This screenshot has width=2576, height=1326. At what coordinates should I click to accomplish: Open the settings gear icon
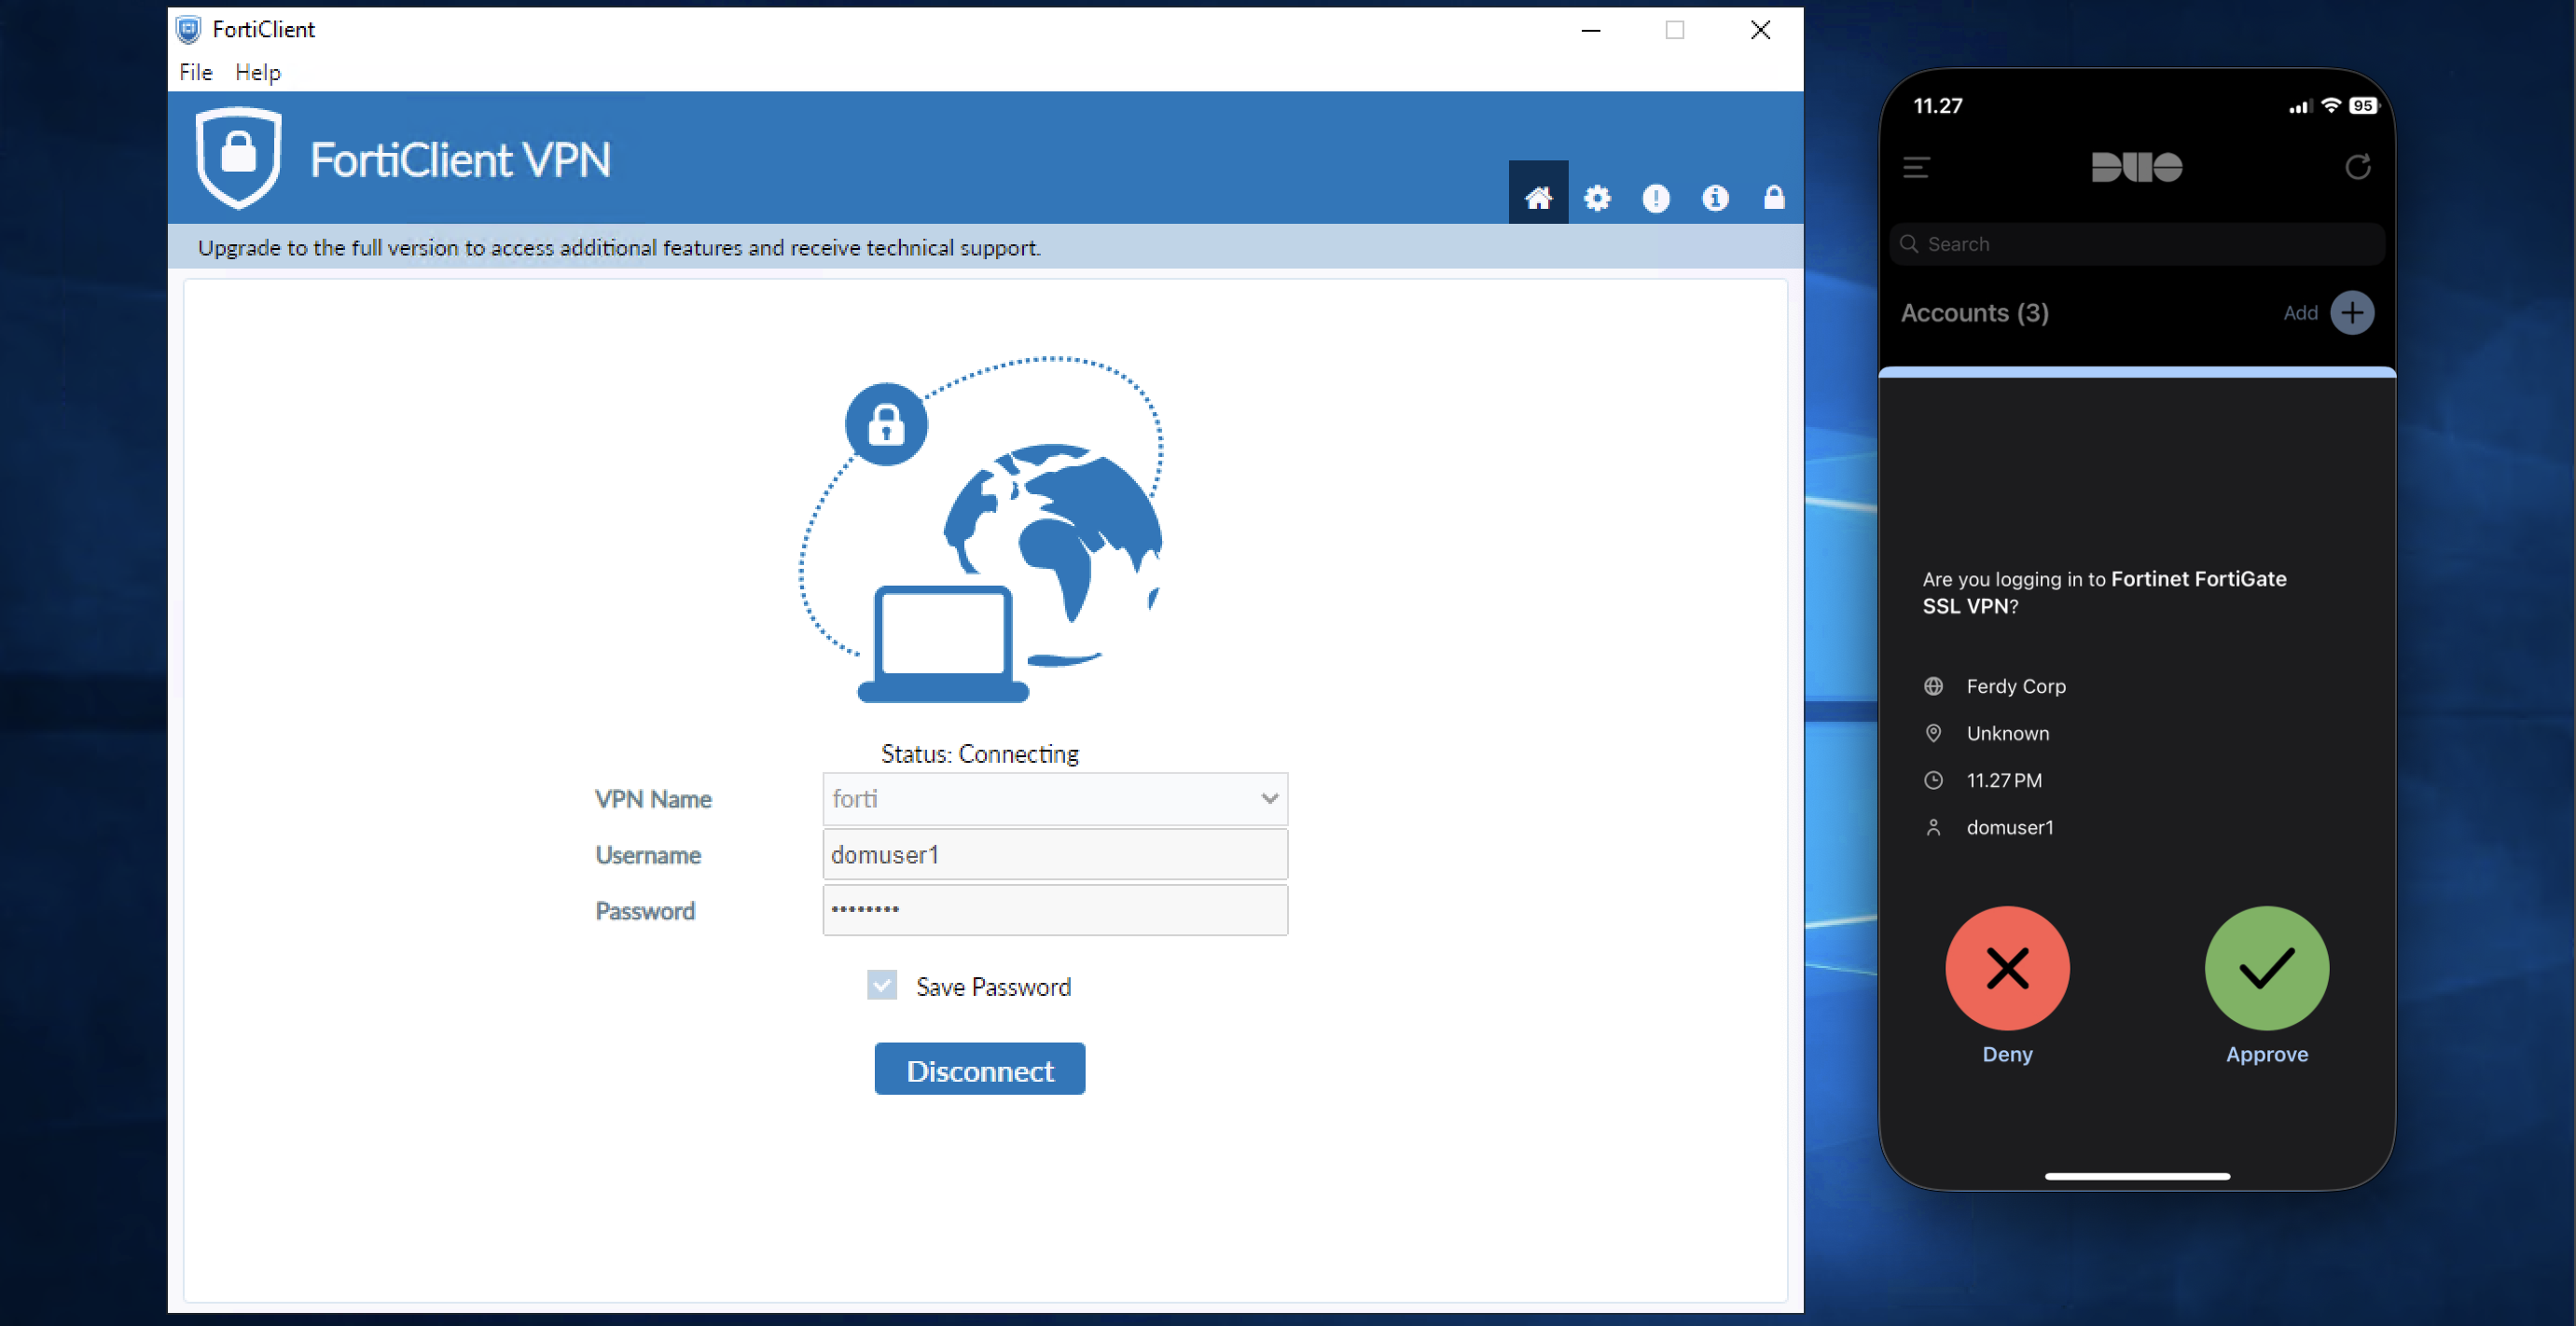(x=1597, y=197)
